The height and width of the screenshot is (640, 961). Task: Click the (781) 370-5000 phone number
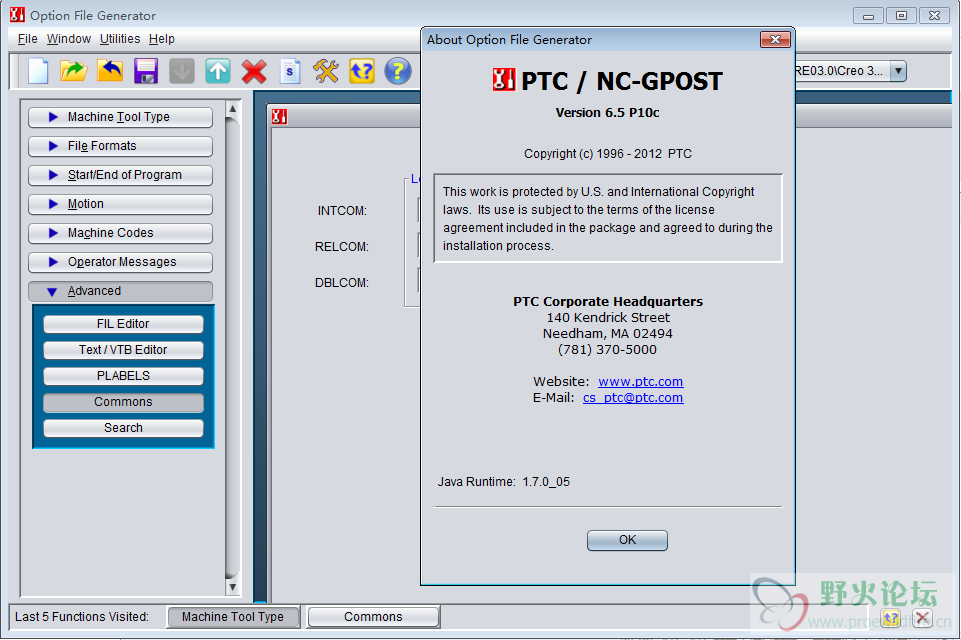coord(607,349)
